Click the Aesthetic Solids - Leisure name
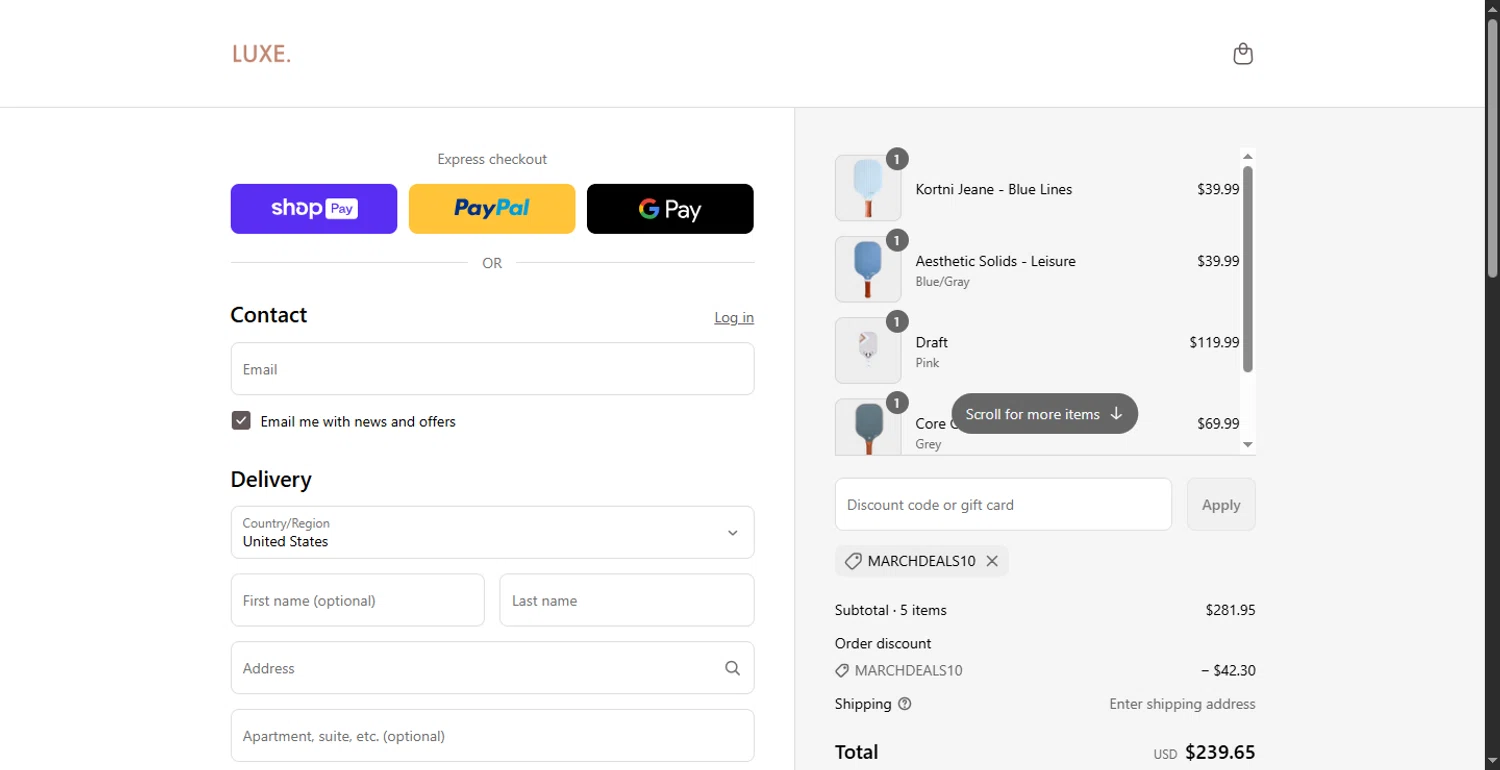1500x770 pixels. [x=996, y=261]
